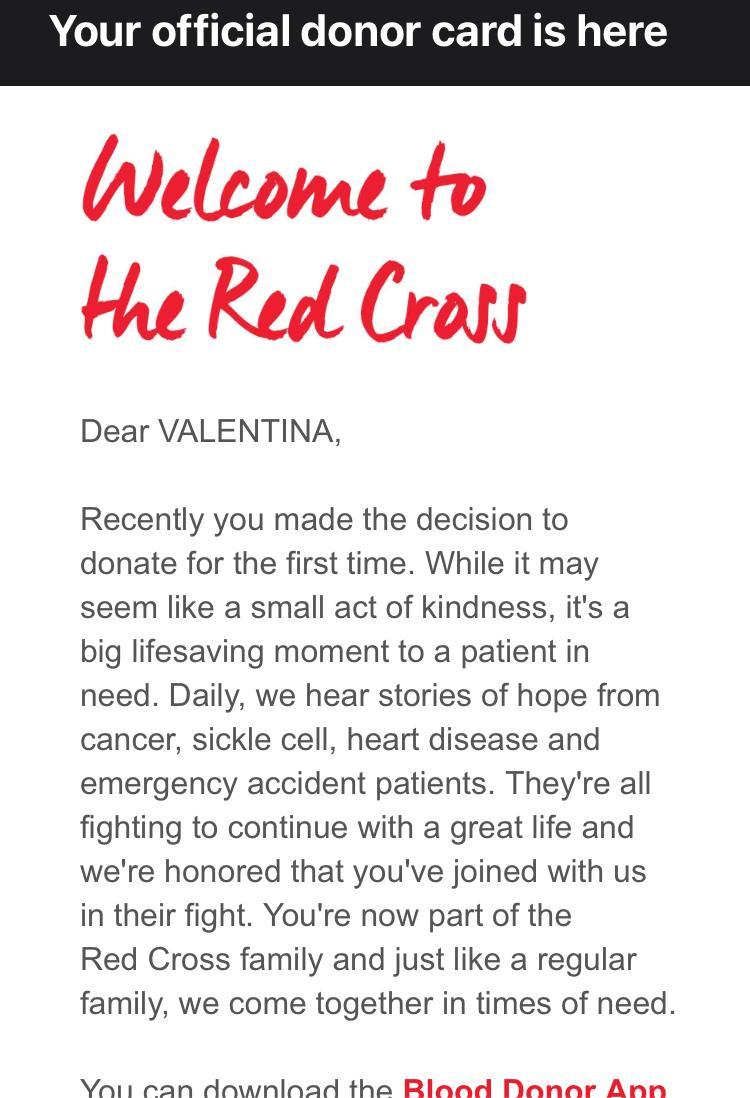The height and width of the screenshot is (1098, 750).
Task: Open the Blood Donor App link
Action: pyautogui.click(x=534, y=1088)
